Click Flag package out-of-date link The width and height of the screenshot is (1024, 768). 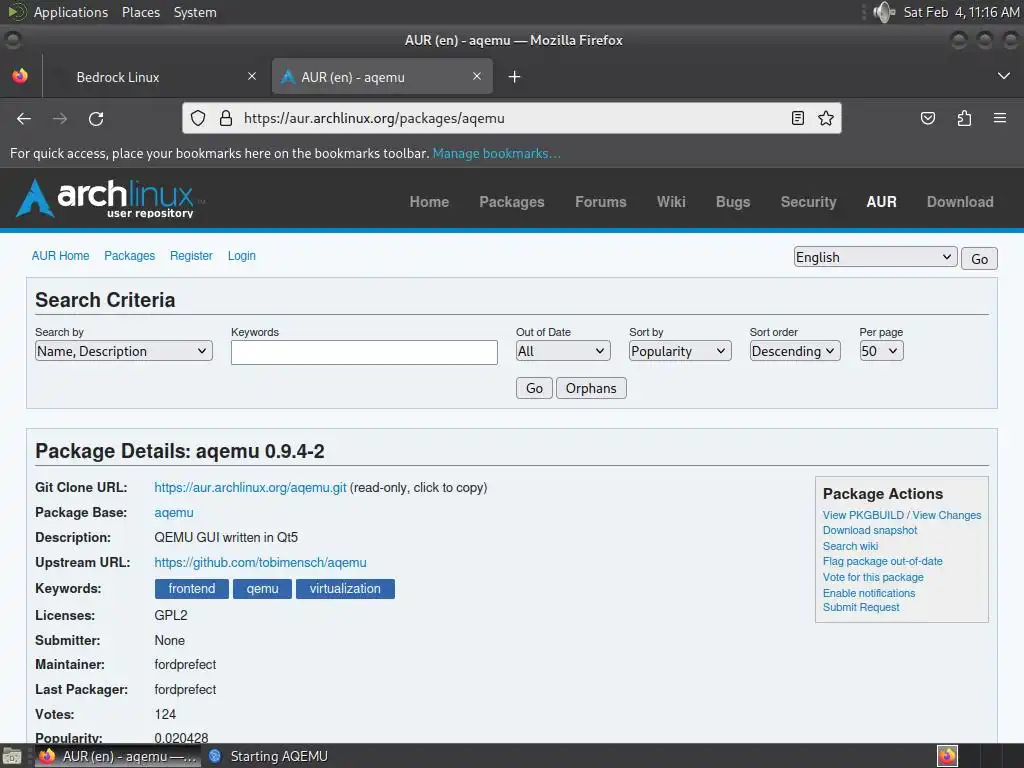pyautogui.click(x=882, y=561)
